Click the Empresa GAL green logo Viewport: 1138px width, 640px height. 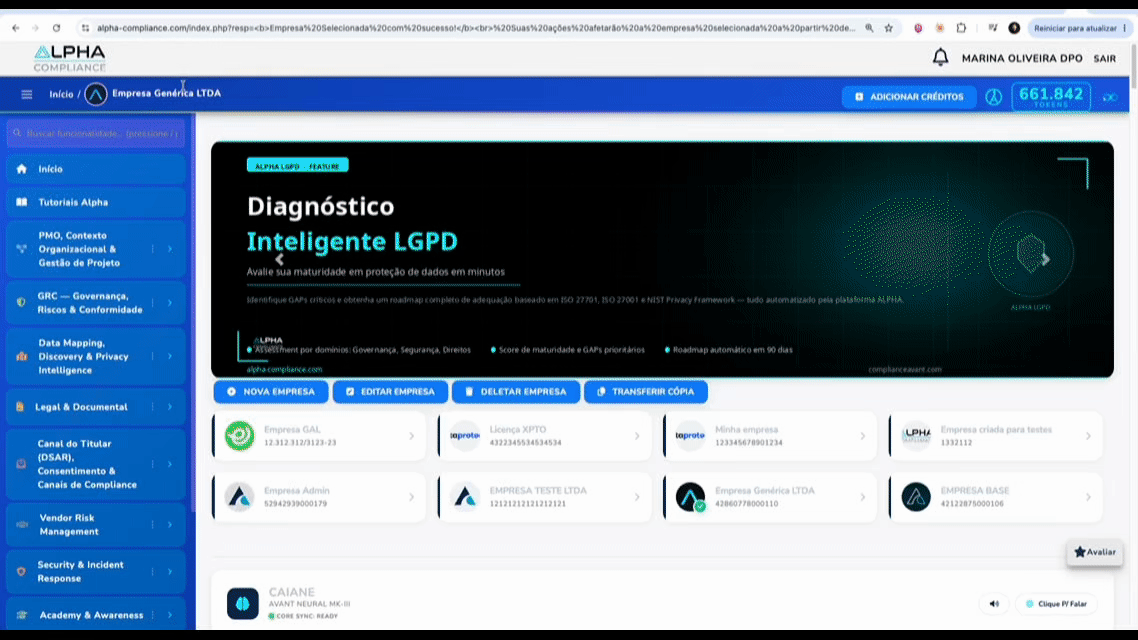pos(240,435)
